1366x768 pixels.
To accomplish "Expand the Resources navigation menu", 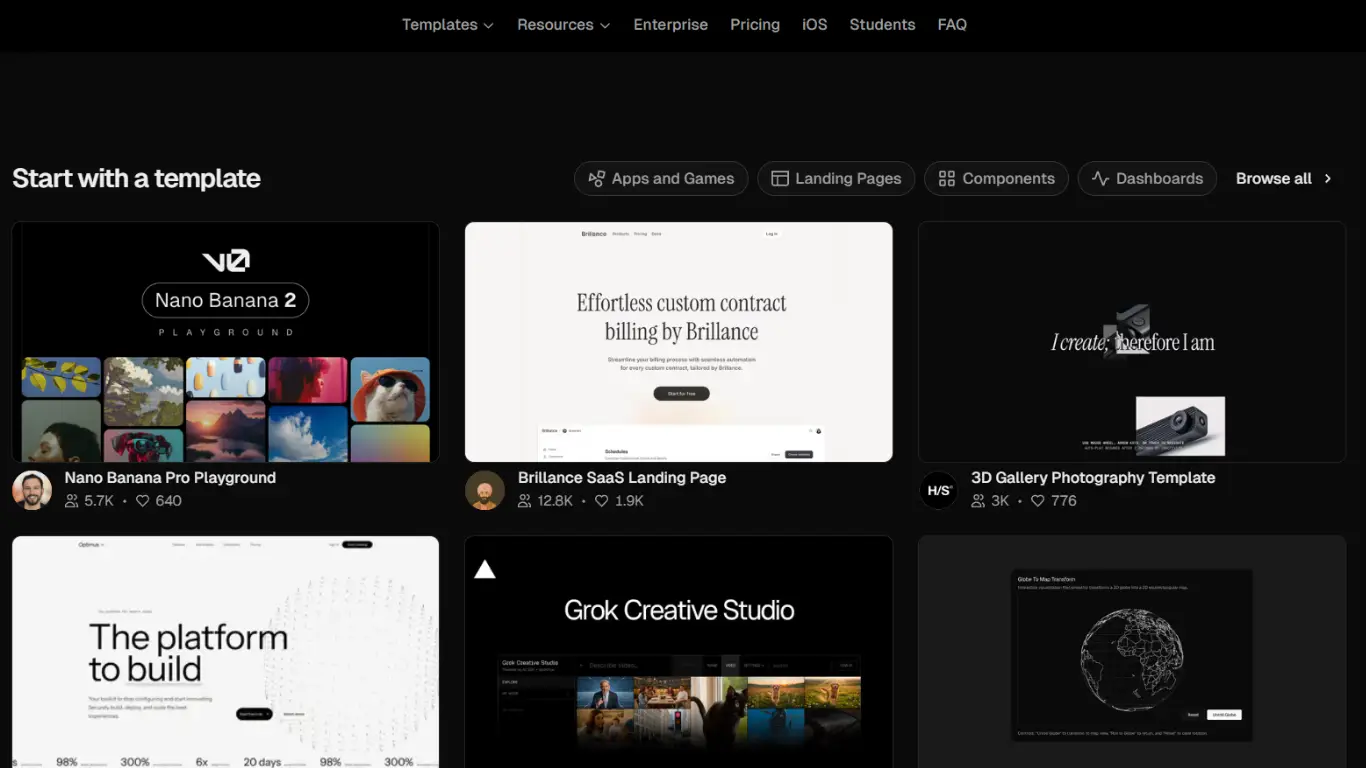I will [563, 25].
